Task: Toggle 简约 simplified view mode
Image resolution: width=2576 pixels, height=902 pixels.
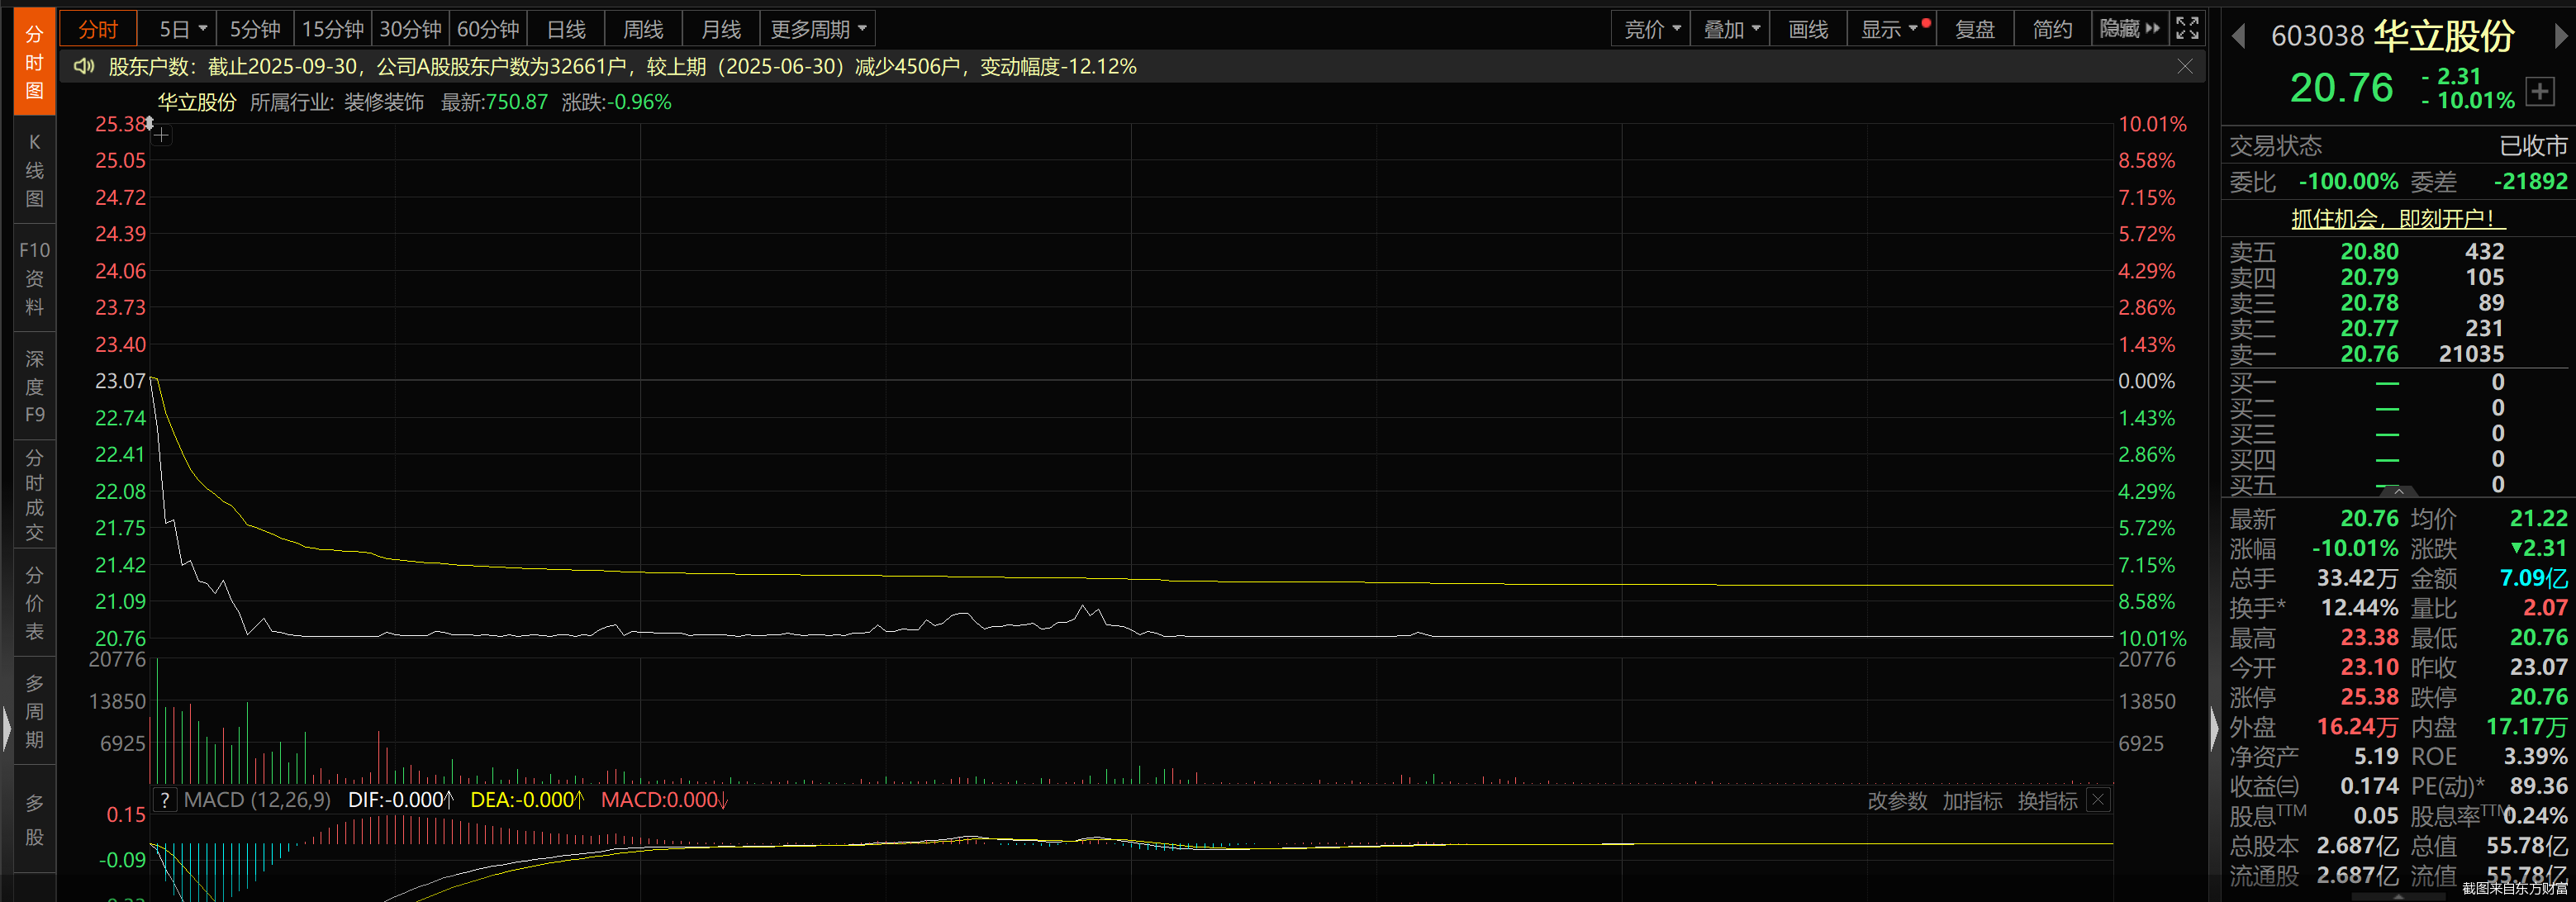Action: coord(2052,29)
